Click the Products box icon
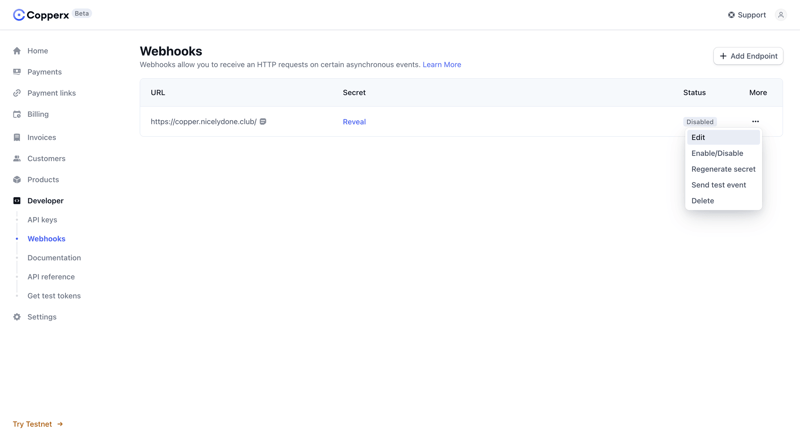The width and height of the screenshot is (800, 442). [17, 180]
